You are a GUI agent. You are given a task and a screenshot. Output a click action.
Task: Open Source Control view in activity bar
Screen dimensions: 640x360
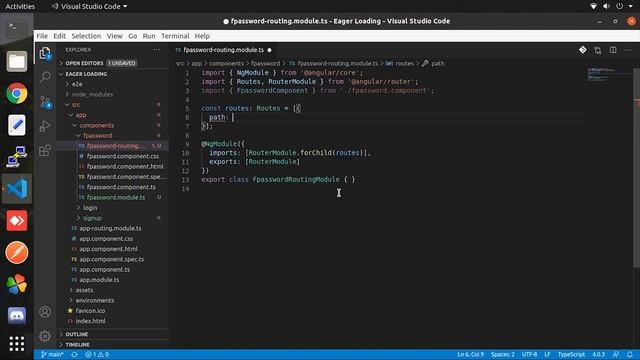click(x=45, y=102)
